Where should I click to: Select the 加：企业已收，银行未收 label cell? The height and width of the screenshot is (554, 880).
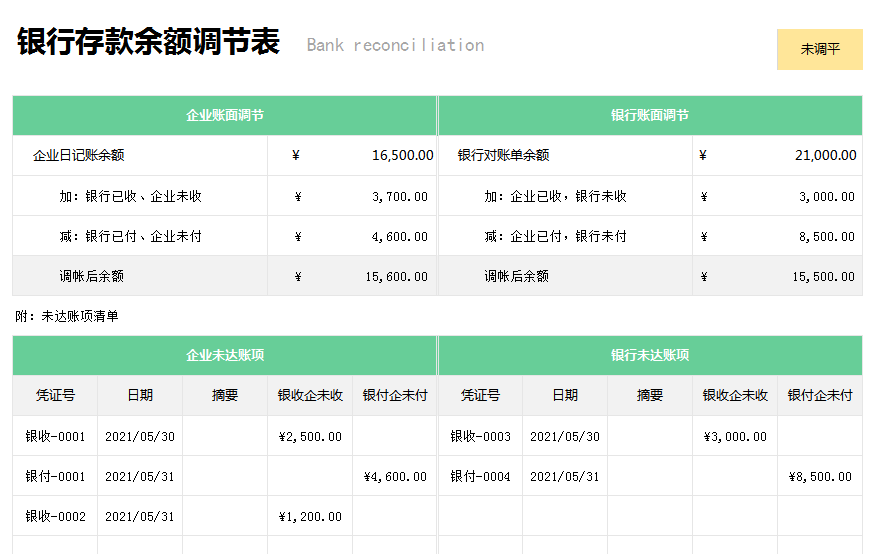point(555,196)
